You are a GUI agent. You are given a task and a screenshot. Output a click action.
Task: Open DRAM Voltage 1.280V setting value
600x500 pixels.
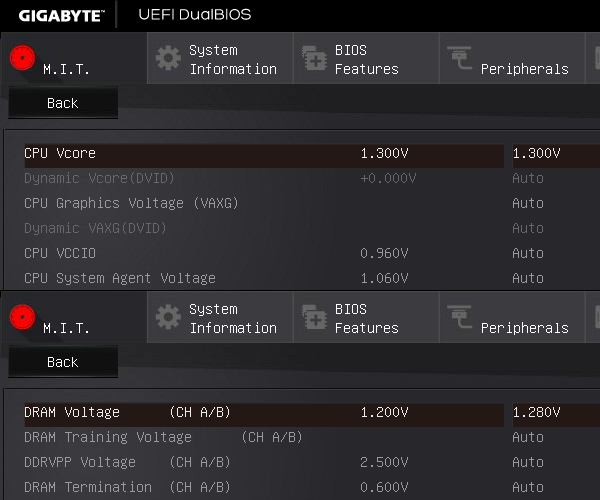(556, 412)
